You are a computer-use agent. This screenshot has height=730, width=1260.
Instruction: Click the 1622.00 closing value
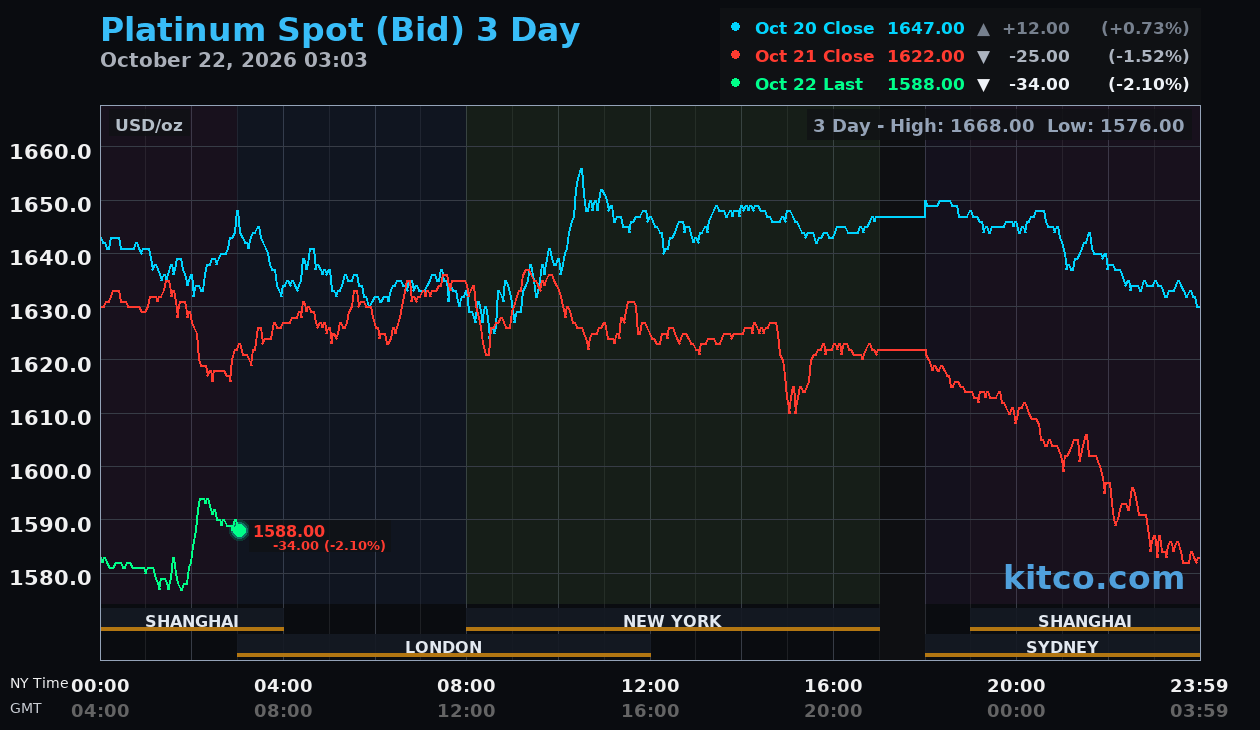point(926,56)
